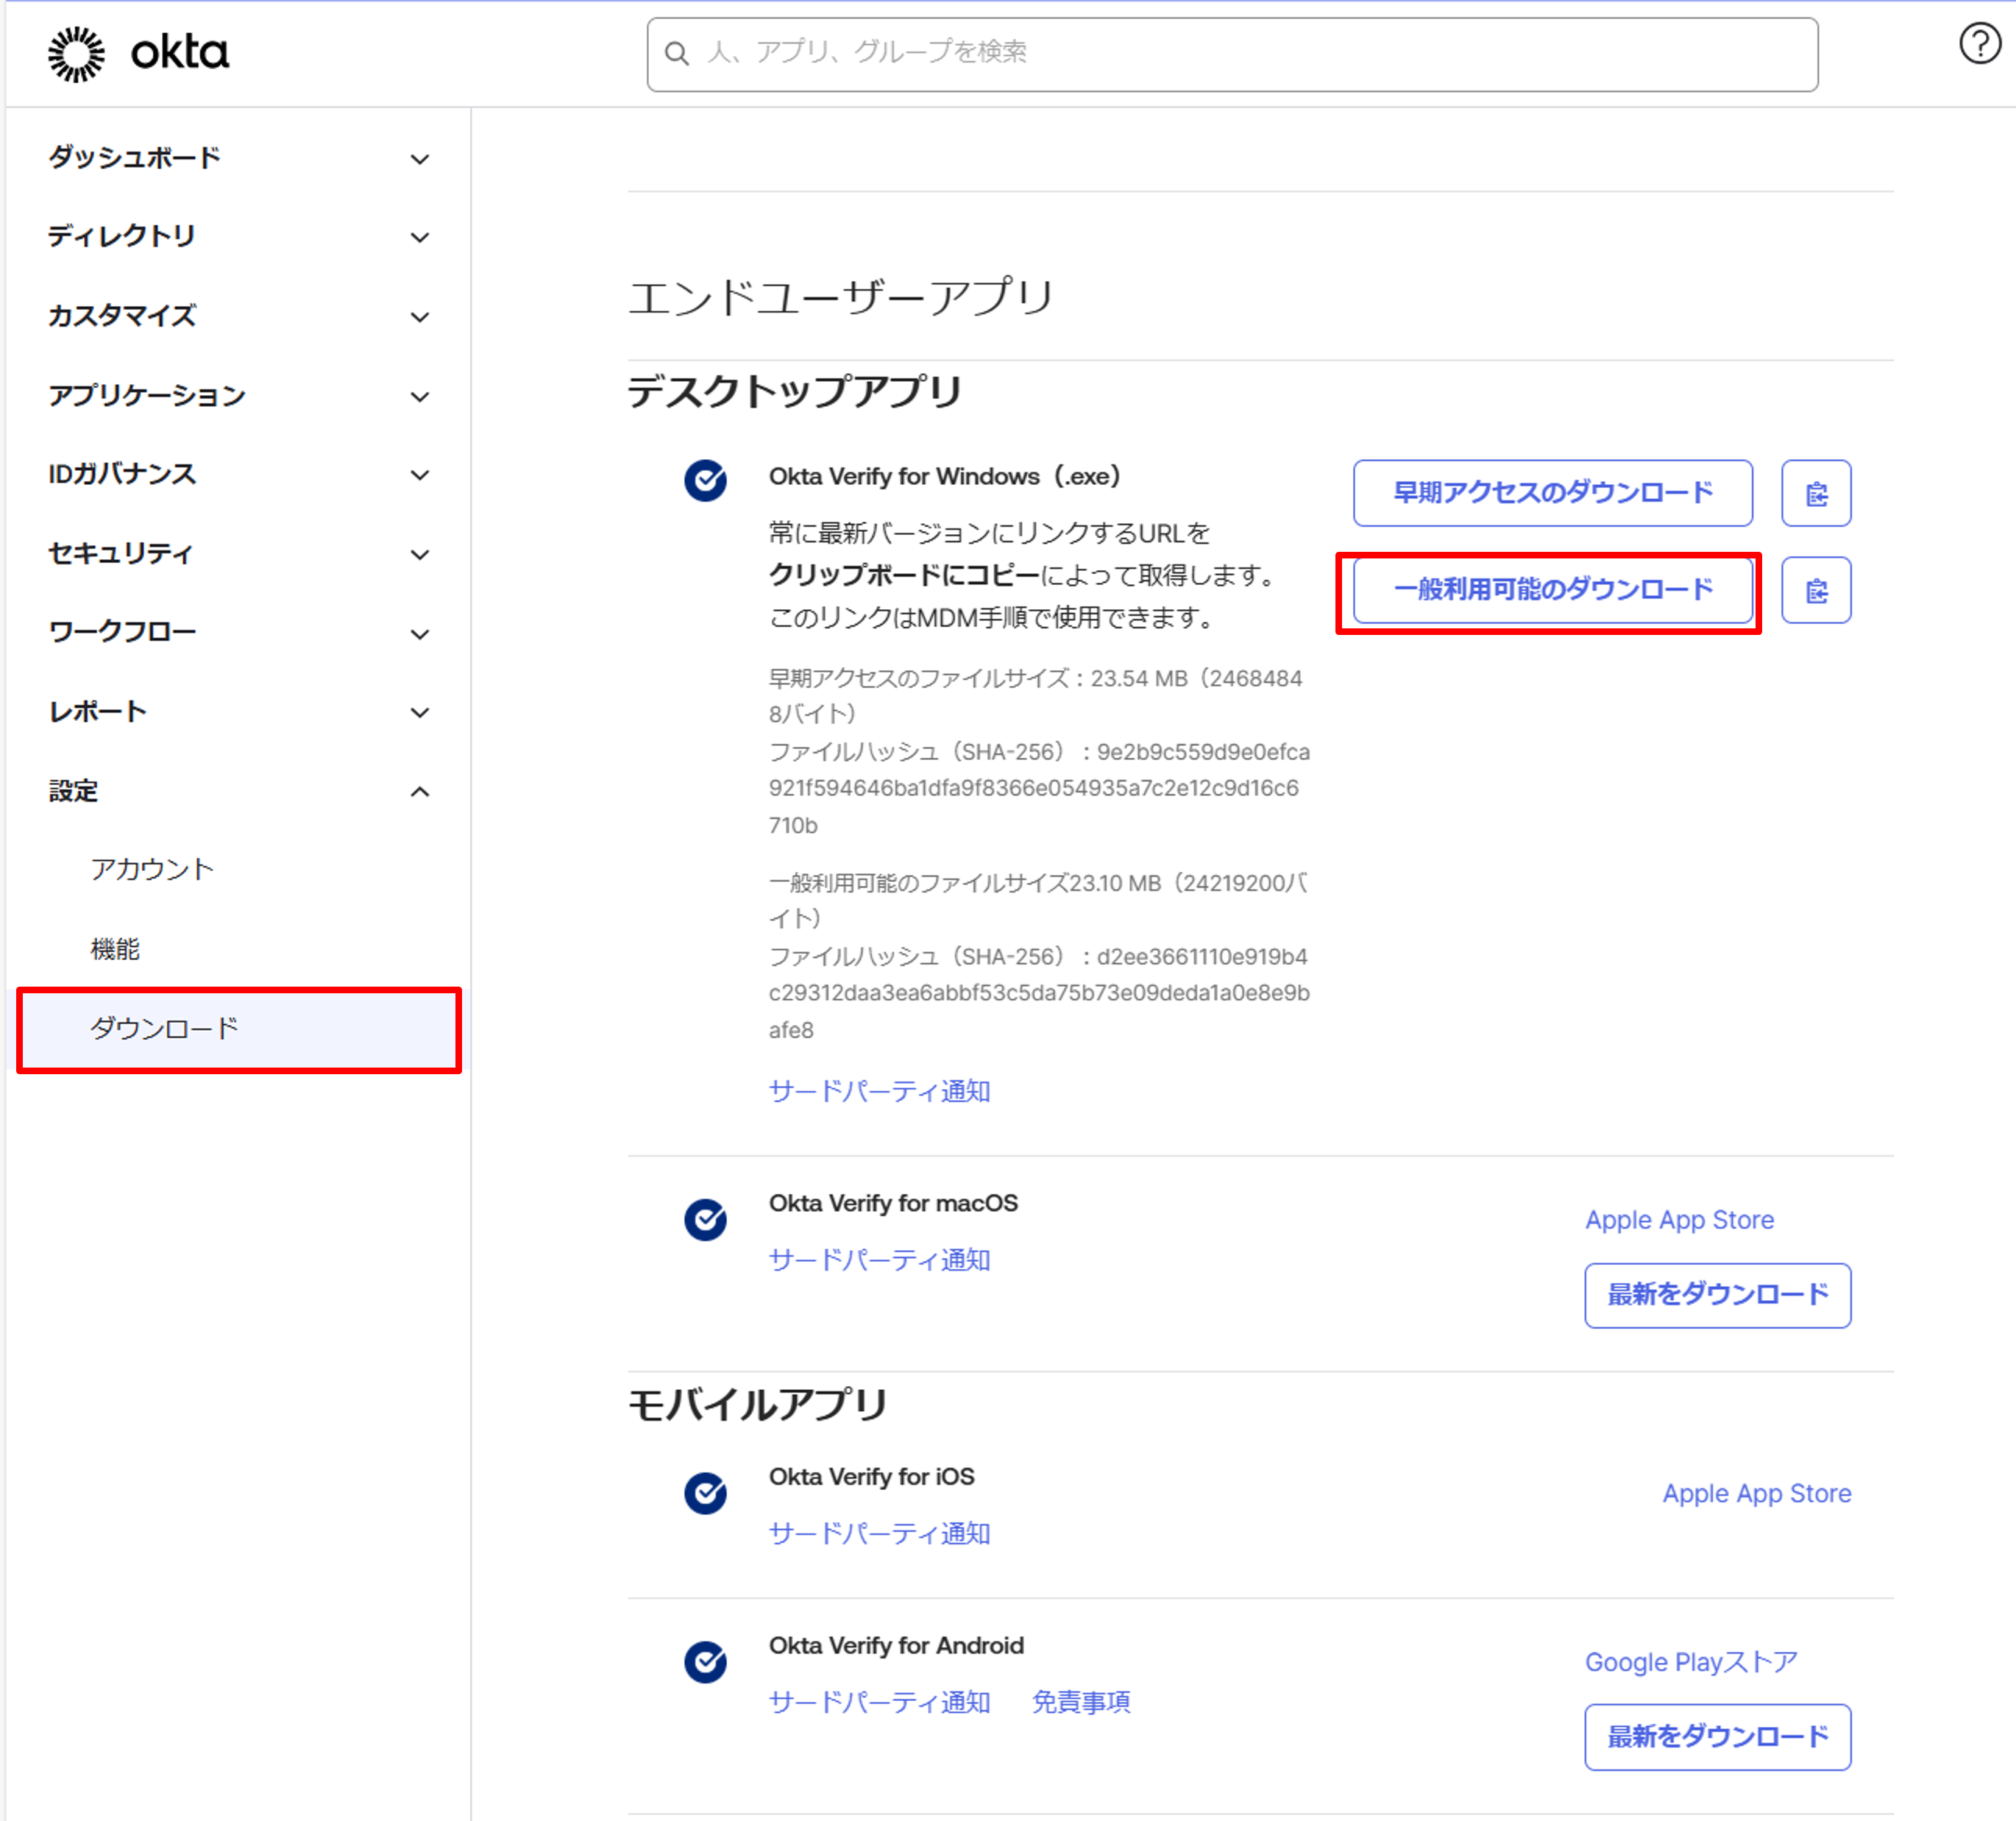
Task: Click the デスクトップアプリ heading
Action: pyautogui.click(x=795, y=391)
